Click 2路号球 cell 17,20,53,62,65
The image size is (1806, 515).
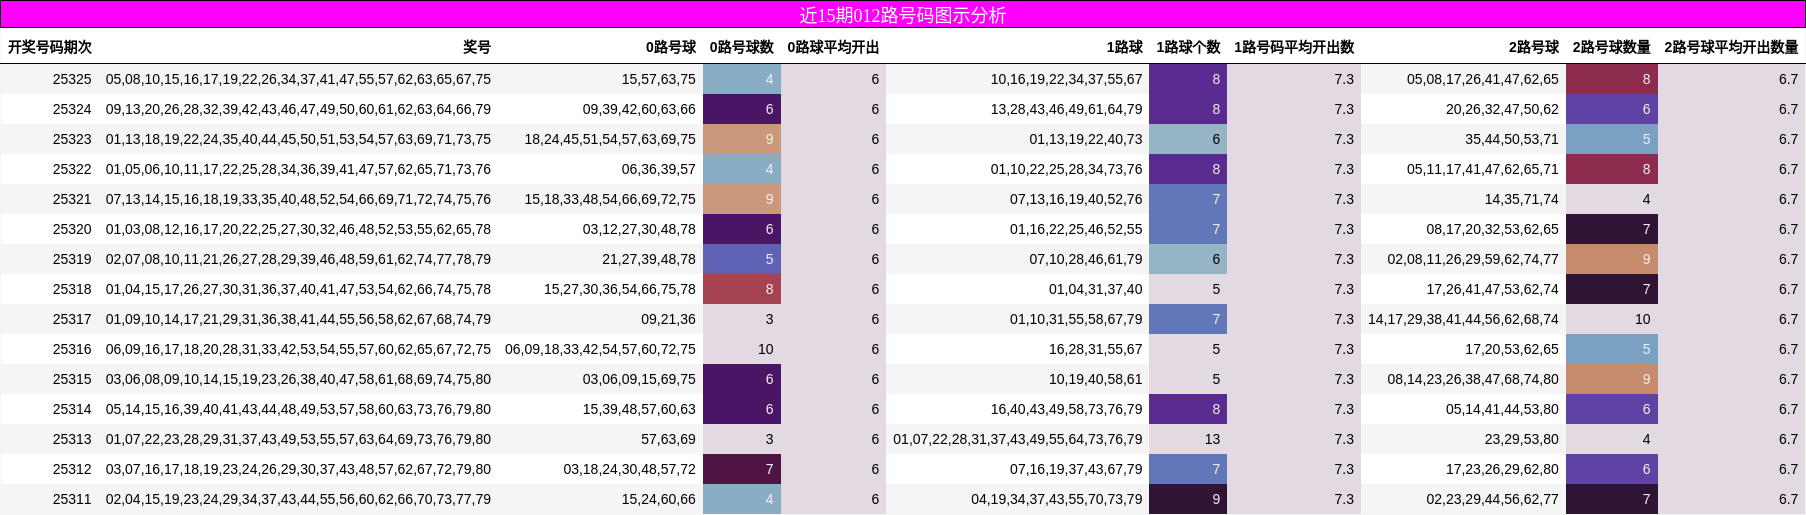pyautogui.click(x=1512, y=349)
